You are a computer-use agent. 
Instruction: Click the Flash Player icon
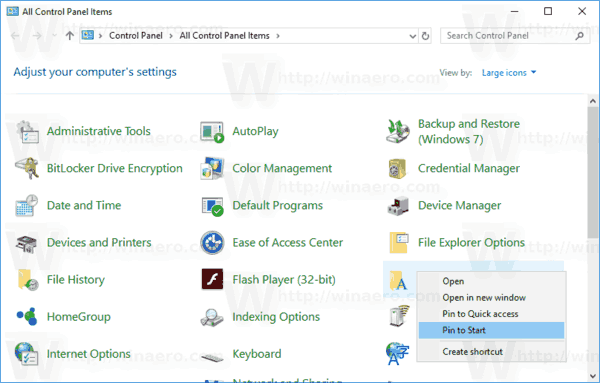(x=212, y=279)
